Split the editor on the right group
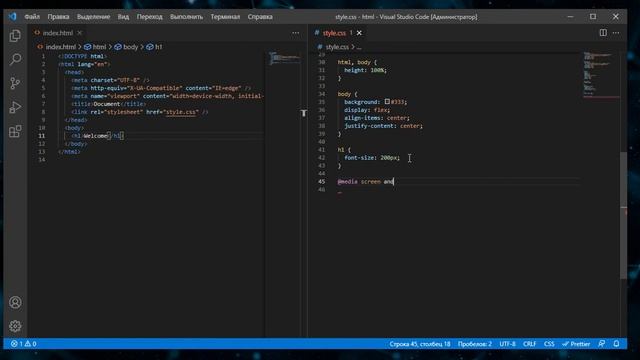The height and width of the screenshot is (360, 640). point(603,33)
